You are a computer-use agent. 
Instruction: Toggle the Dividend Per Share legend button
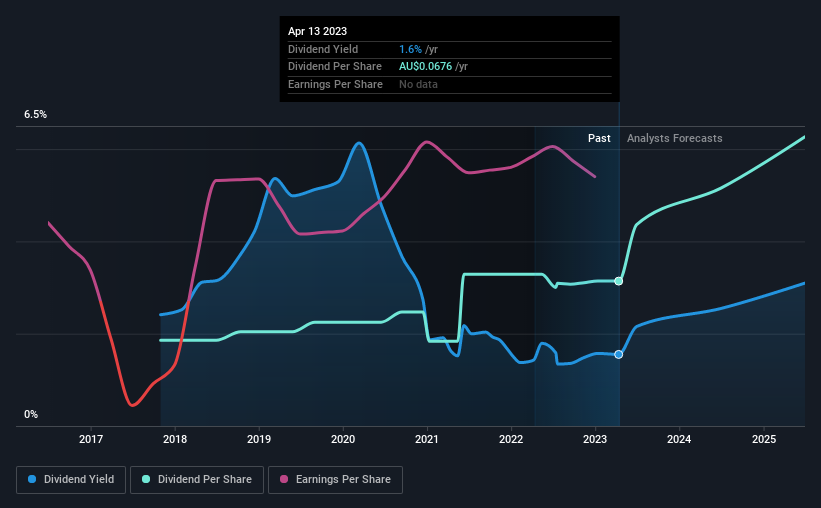click(x=197, y=480)
